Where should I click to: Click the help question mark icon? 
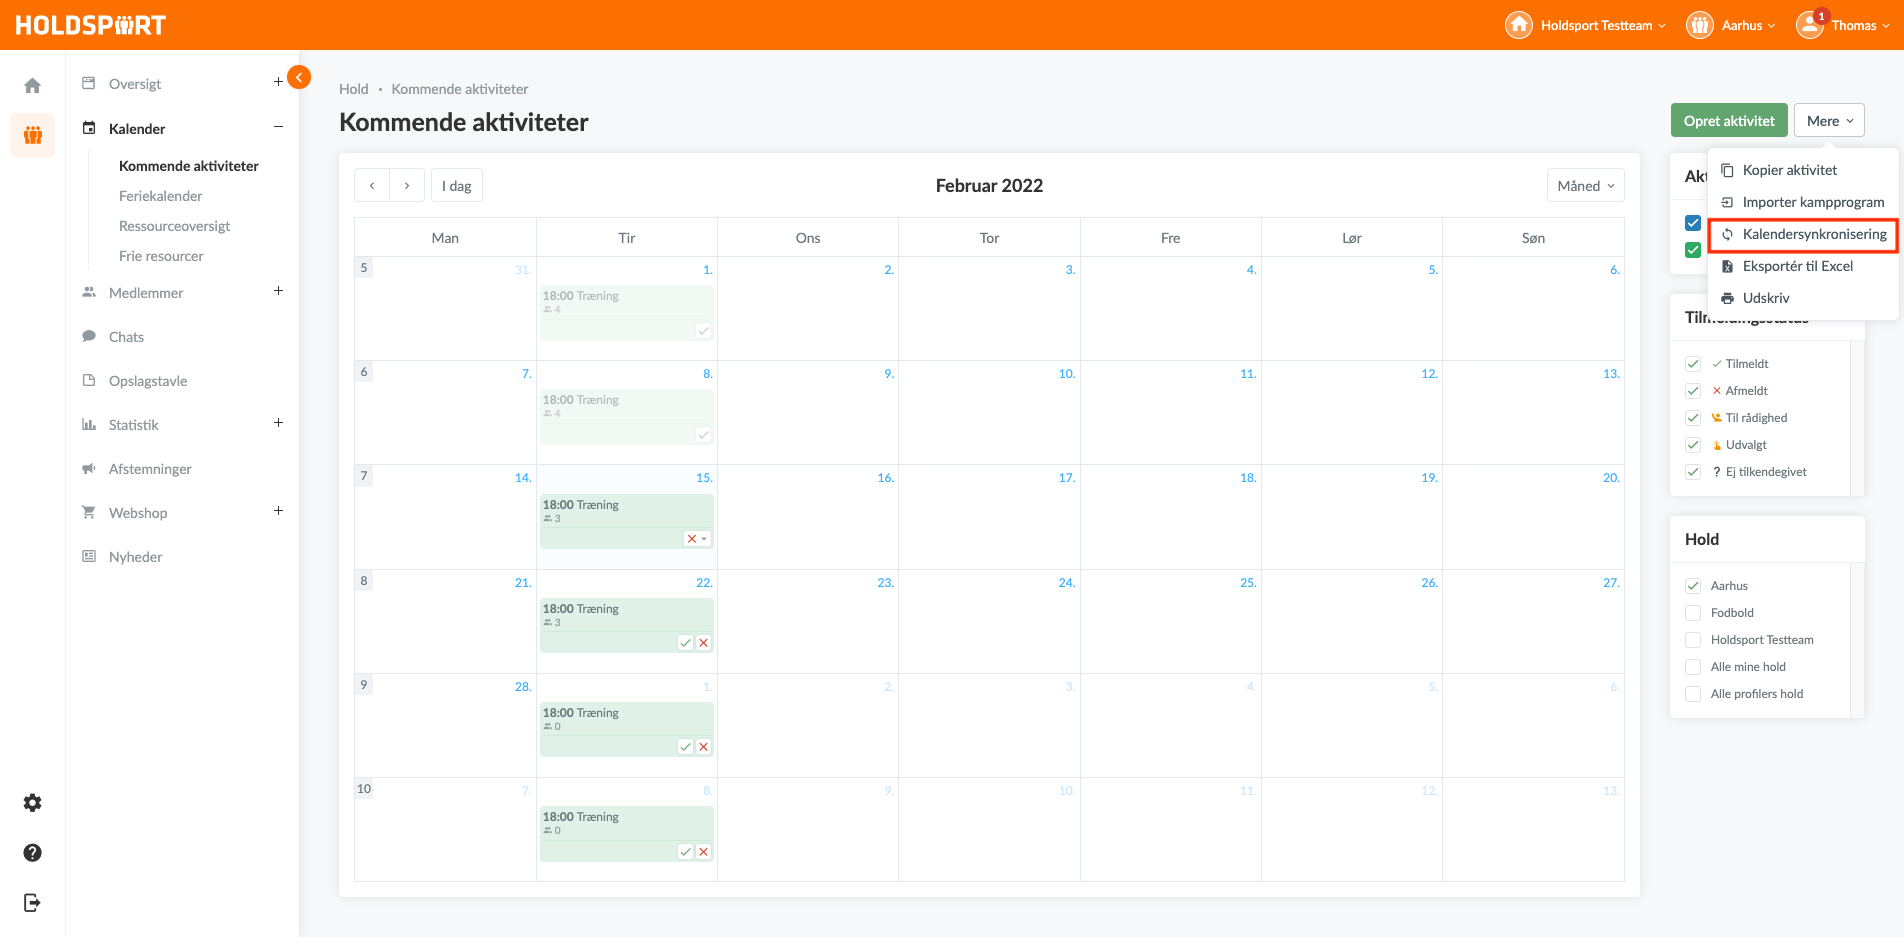click(33, 853)
